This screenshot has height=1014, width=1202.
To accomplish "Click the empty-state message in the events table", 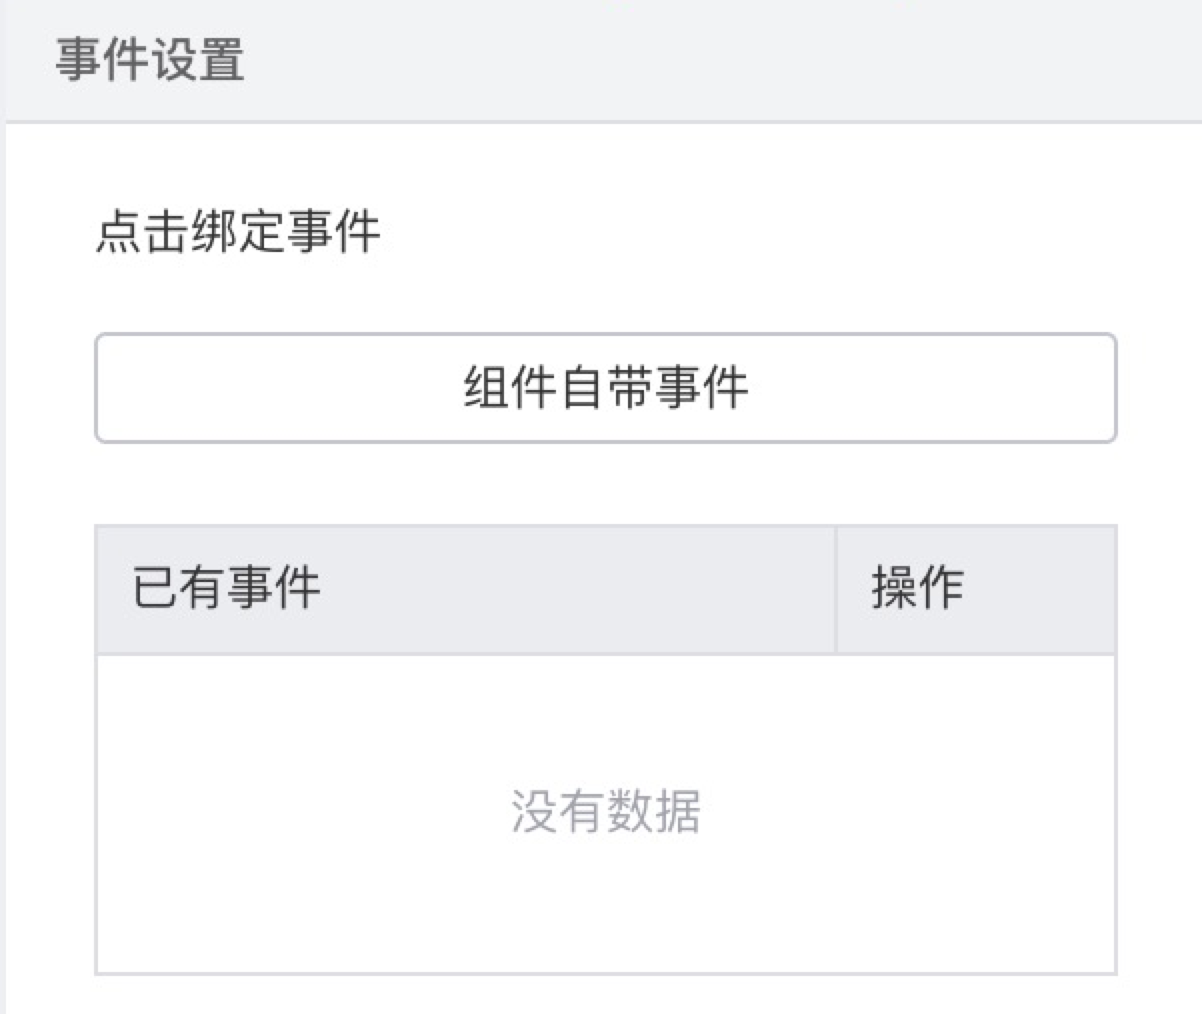I will click(x=605, y=811).
